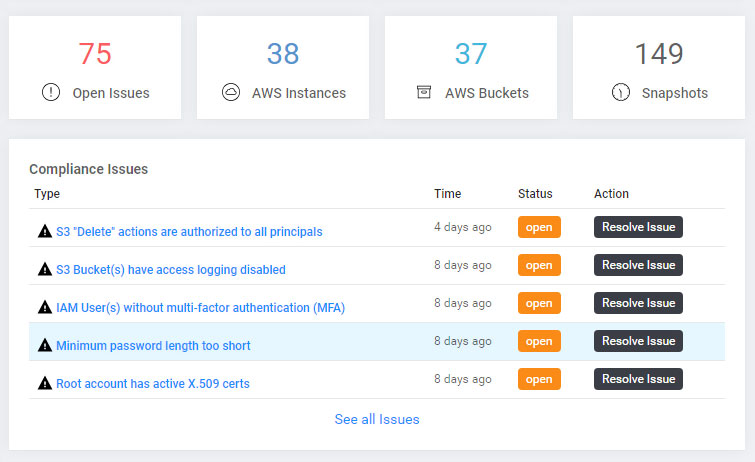755x462 pixels.
Task: Click open status badge on IAM User(s) row
Action: click(539, 303)
